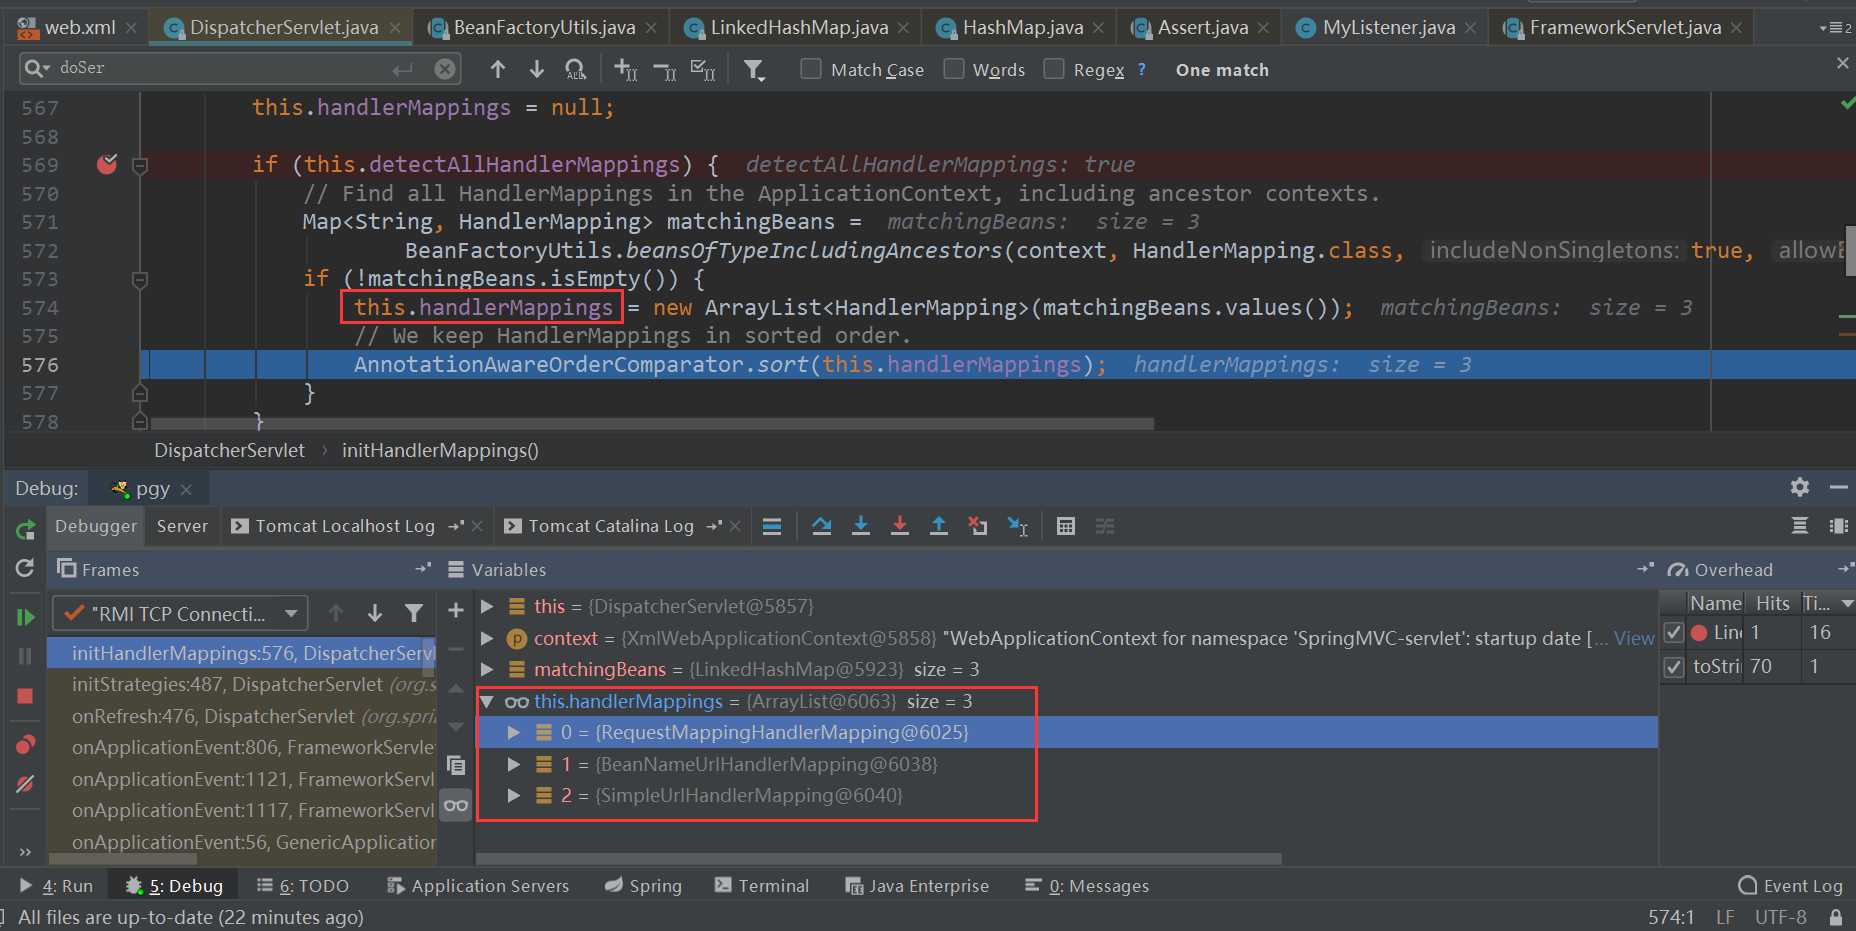Open the Spring tool window

643,886
